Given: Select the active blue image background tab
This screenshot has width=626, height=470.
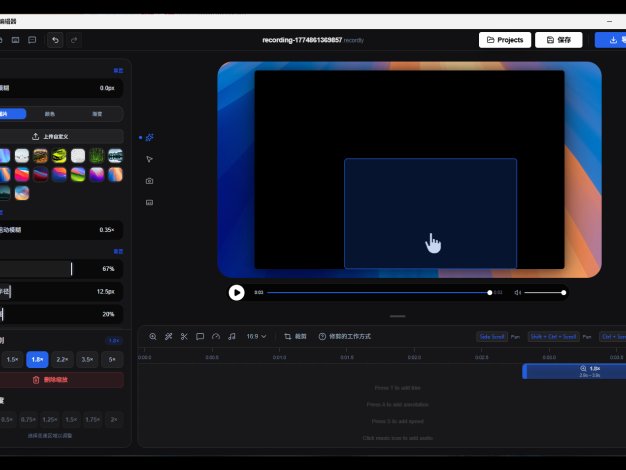Looking at the screenshot, I should [x=12, y=114].
